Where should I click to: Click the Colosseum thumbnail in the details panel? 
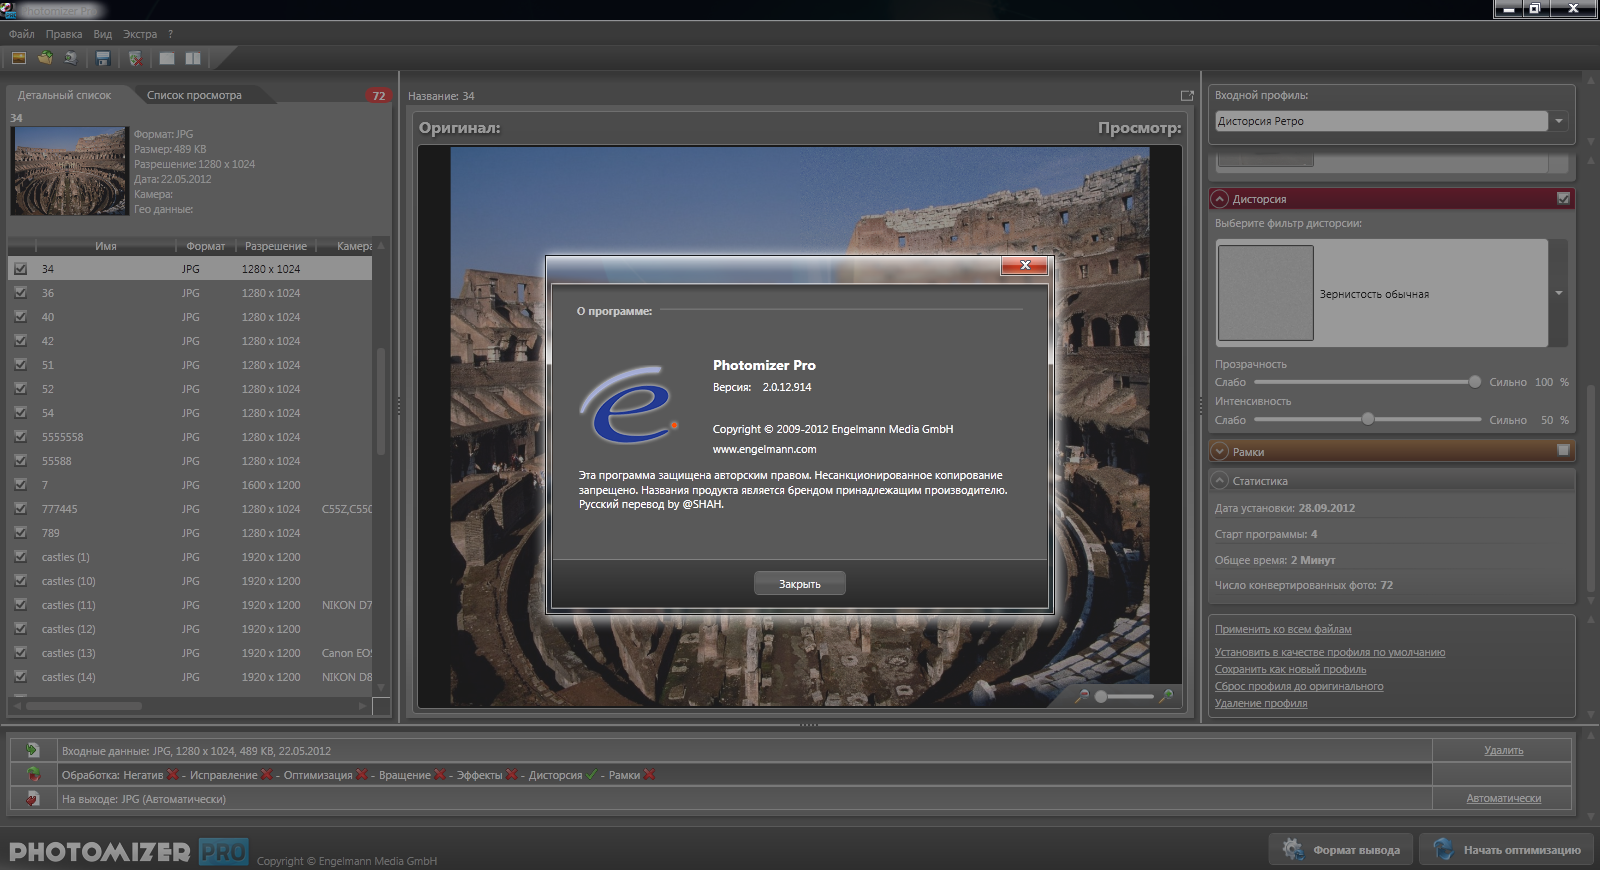click(69, 171)
